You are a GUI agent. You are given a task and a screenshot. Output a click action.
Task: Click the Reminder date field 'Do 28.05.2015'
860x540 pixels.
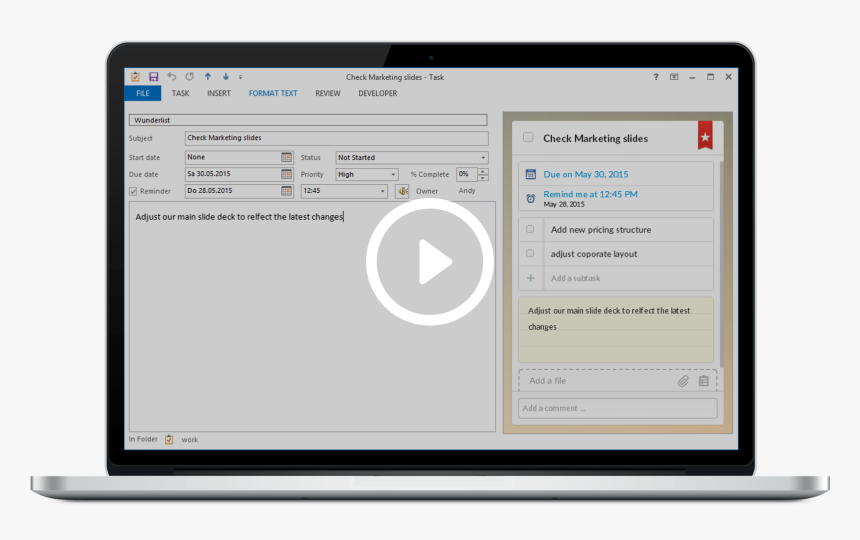point(233,191)
